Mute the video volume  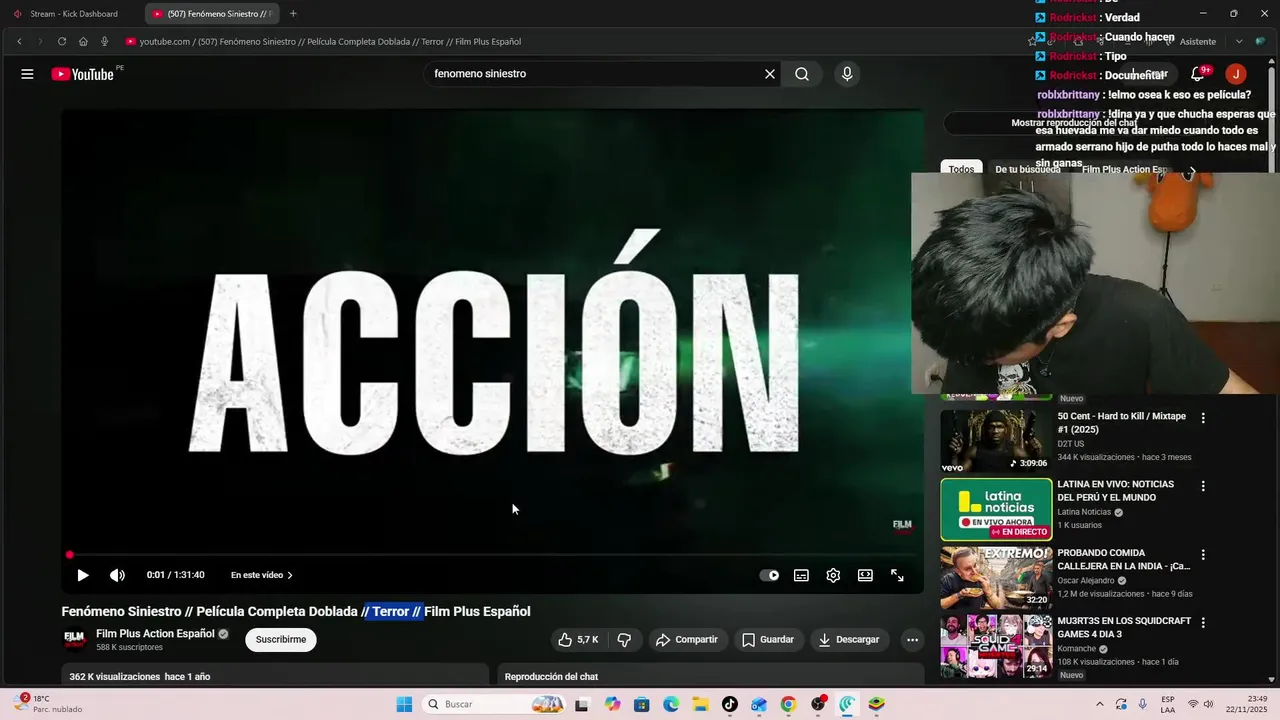pos(117,575)
